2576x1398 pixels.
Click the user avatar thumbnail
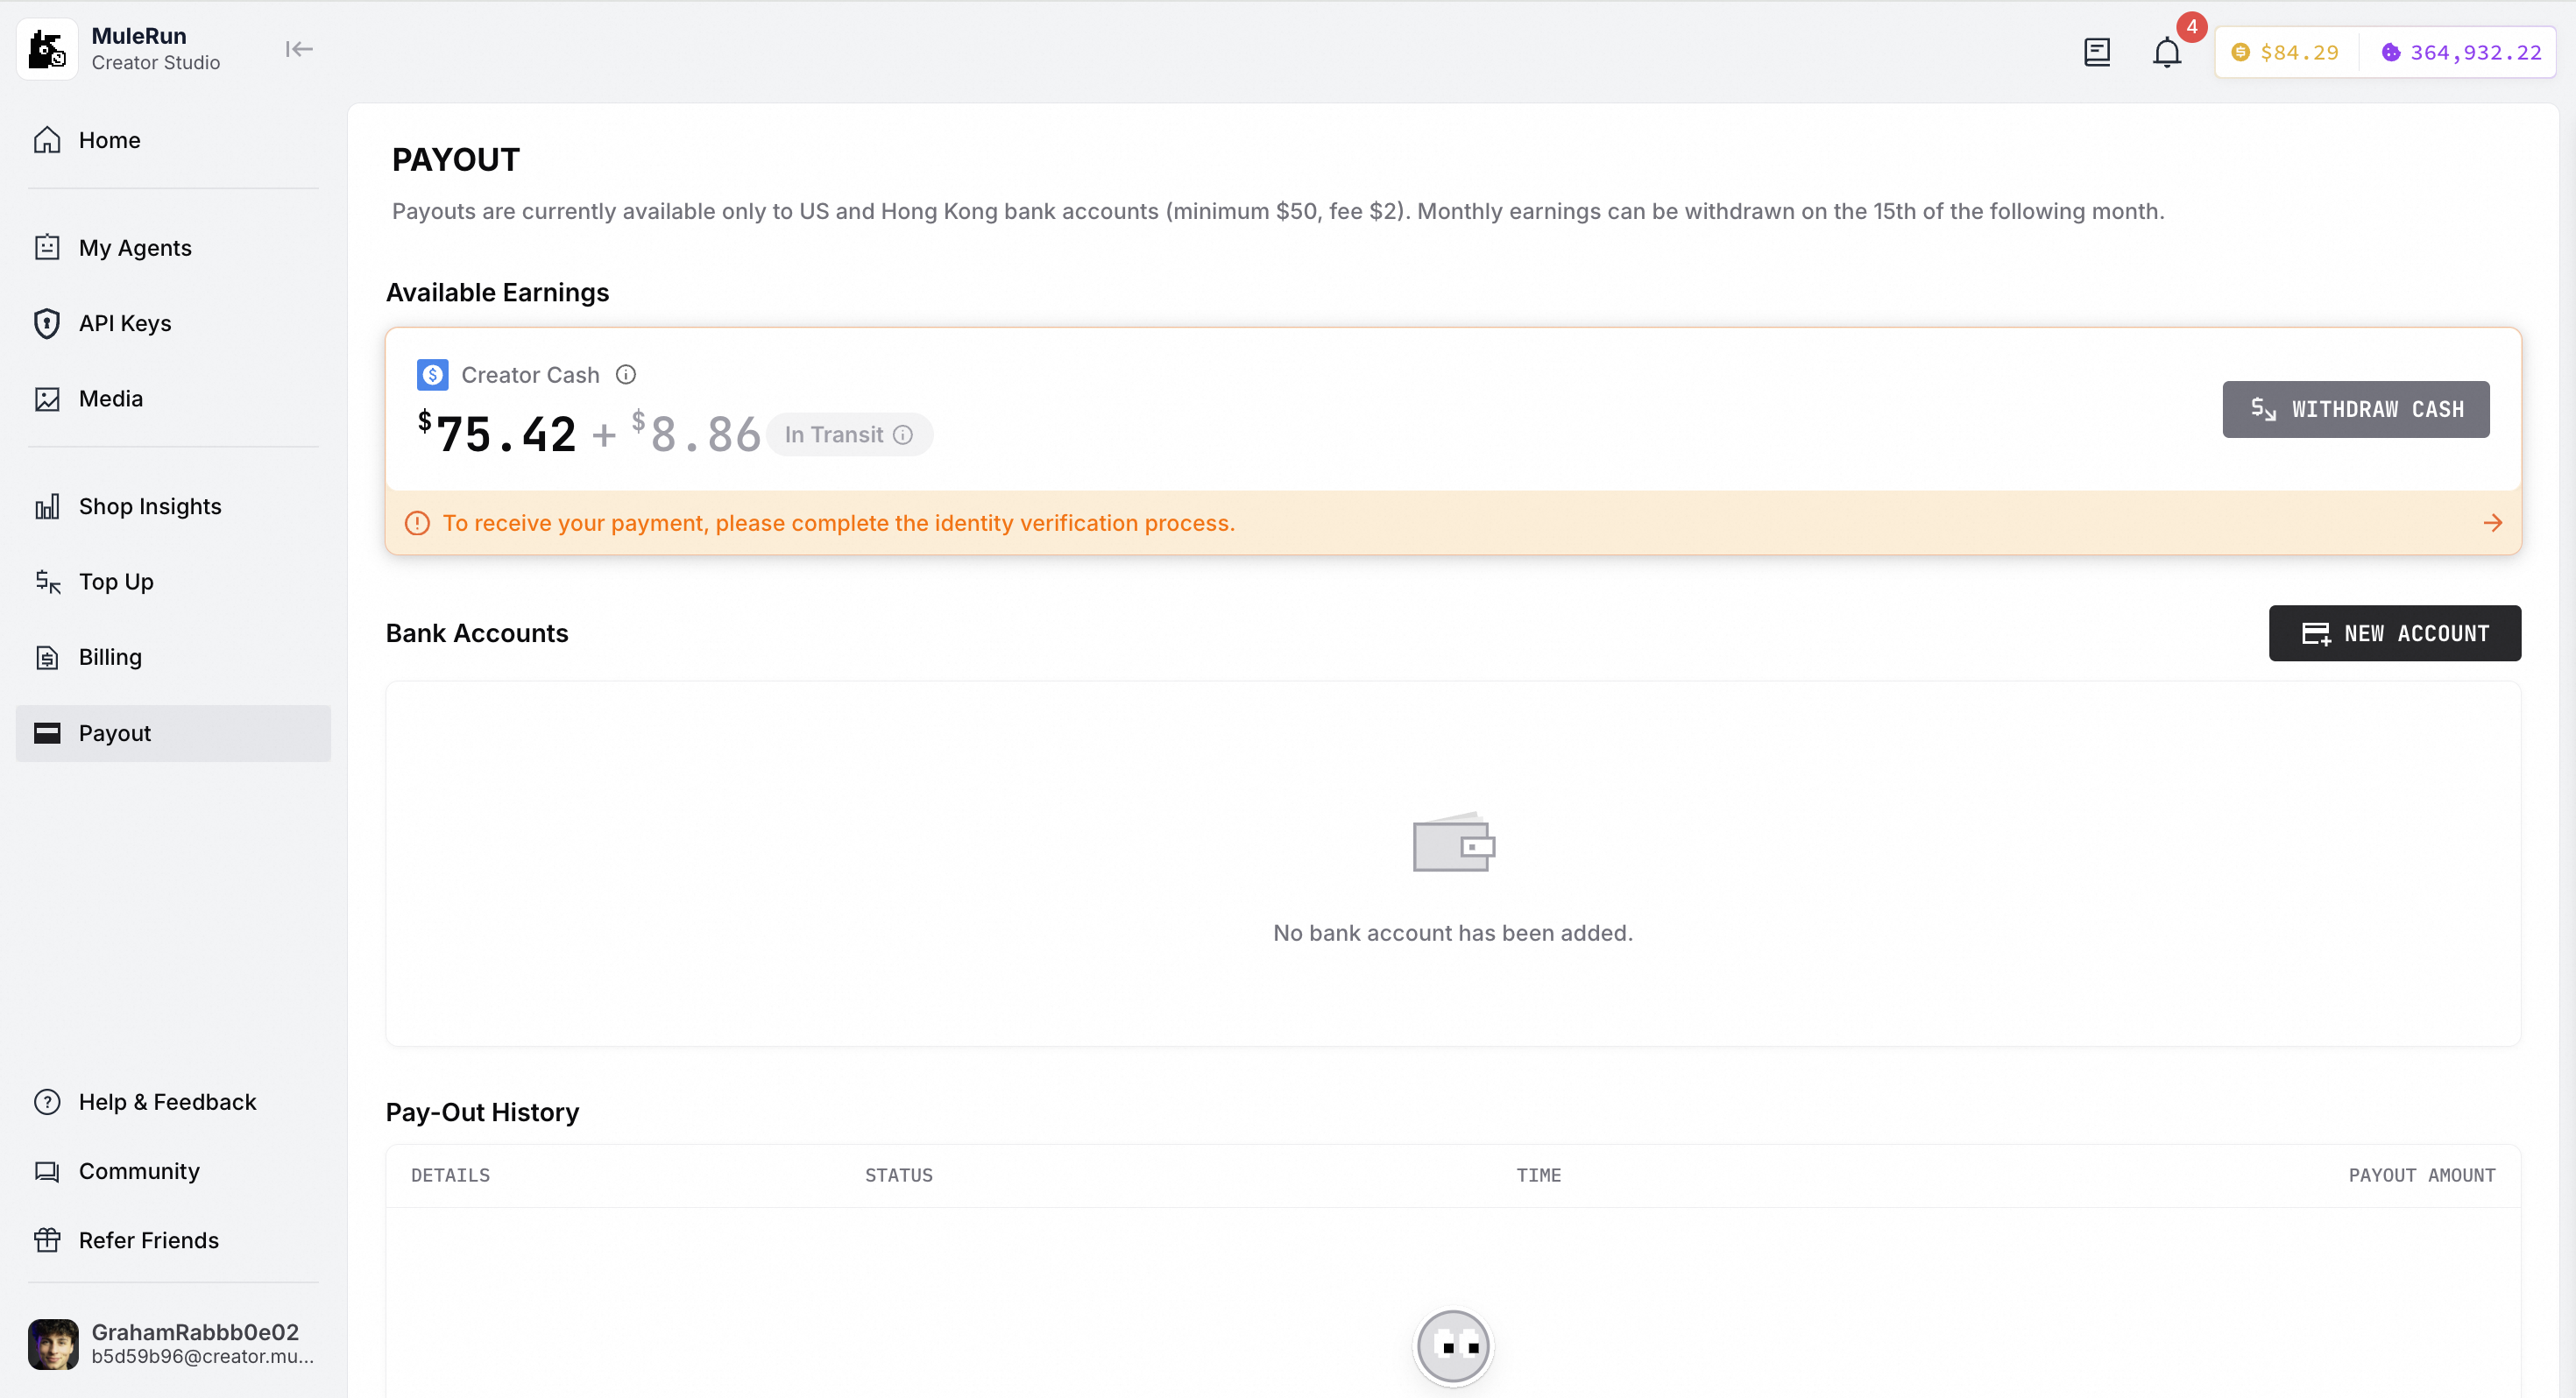point(53,1343)
